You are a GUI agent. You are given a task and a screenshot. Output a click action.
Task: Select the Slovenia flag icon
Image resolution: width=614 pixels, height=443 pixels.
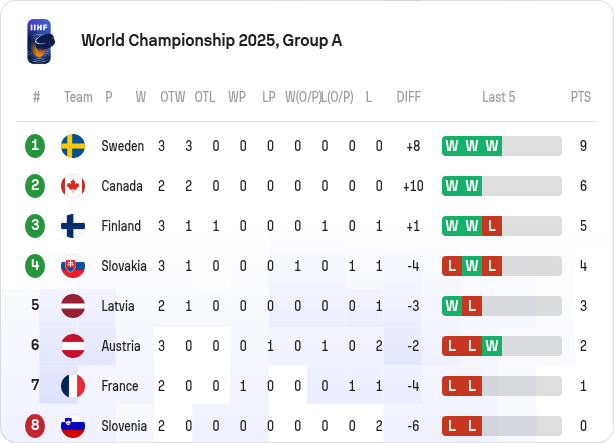[x=73, y=426]
